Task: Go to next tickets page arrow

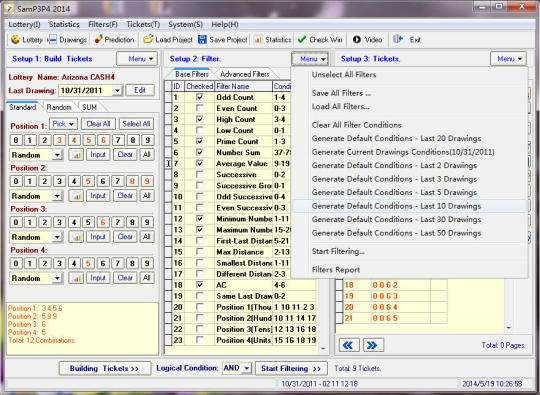Action: (x=373, y=345)
